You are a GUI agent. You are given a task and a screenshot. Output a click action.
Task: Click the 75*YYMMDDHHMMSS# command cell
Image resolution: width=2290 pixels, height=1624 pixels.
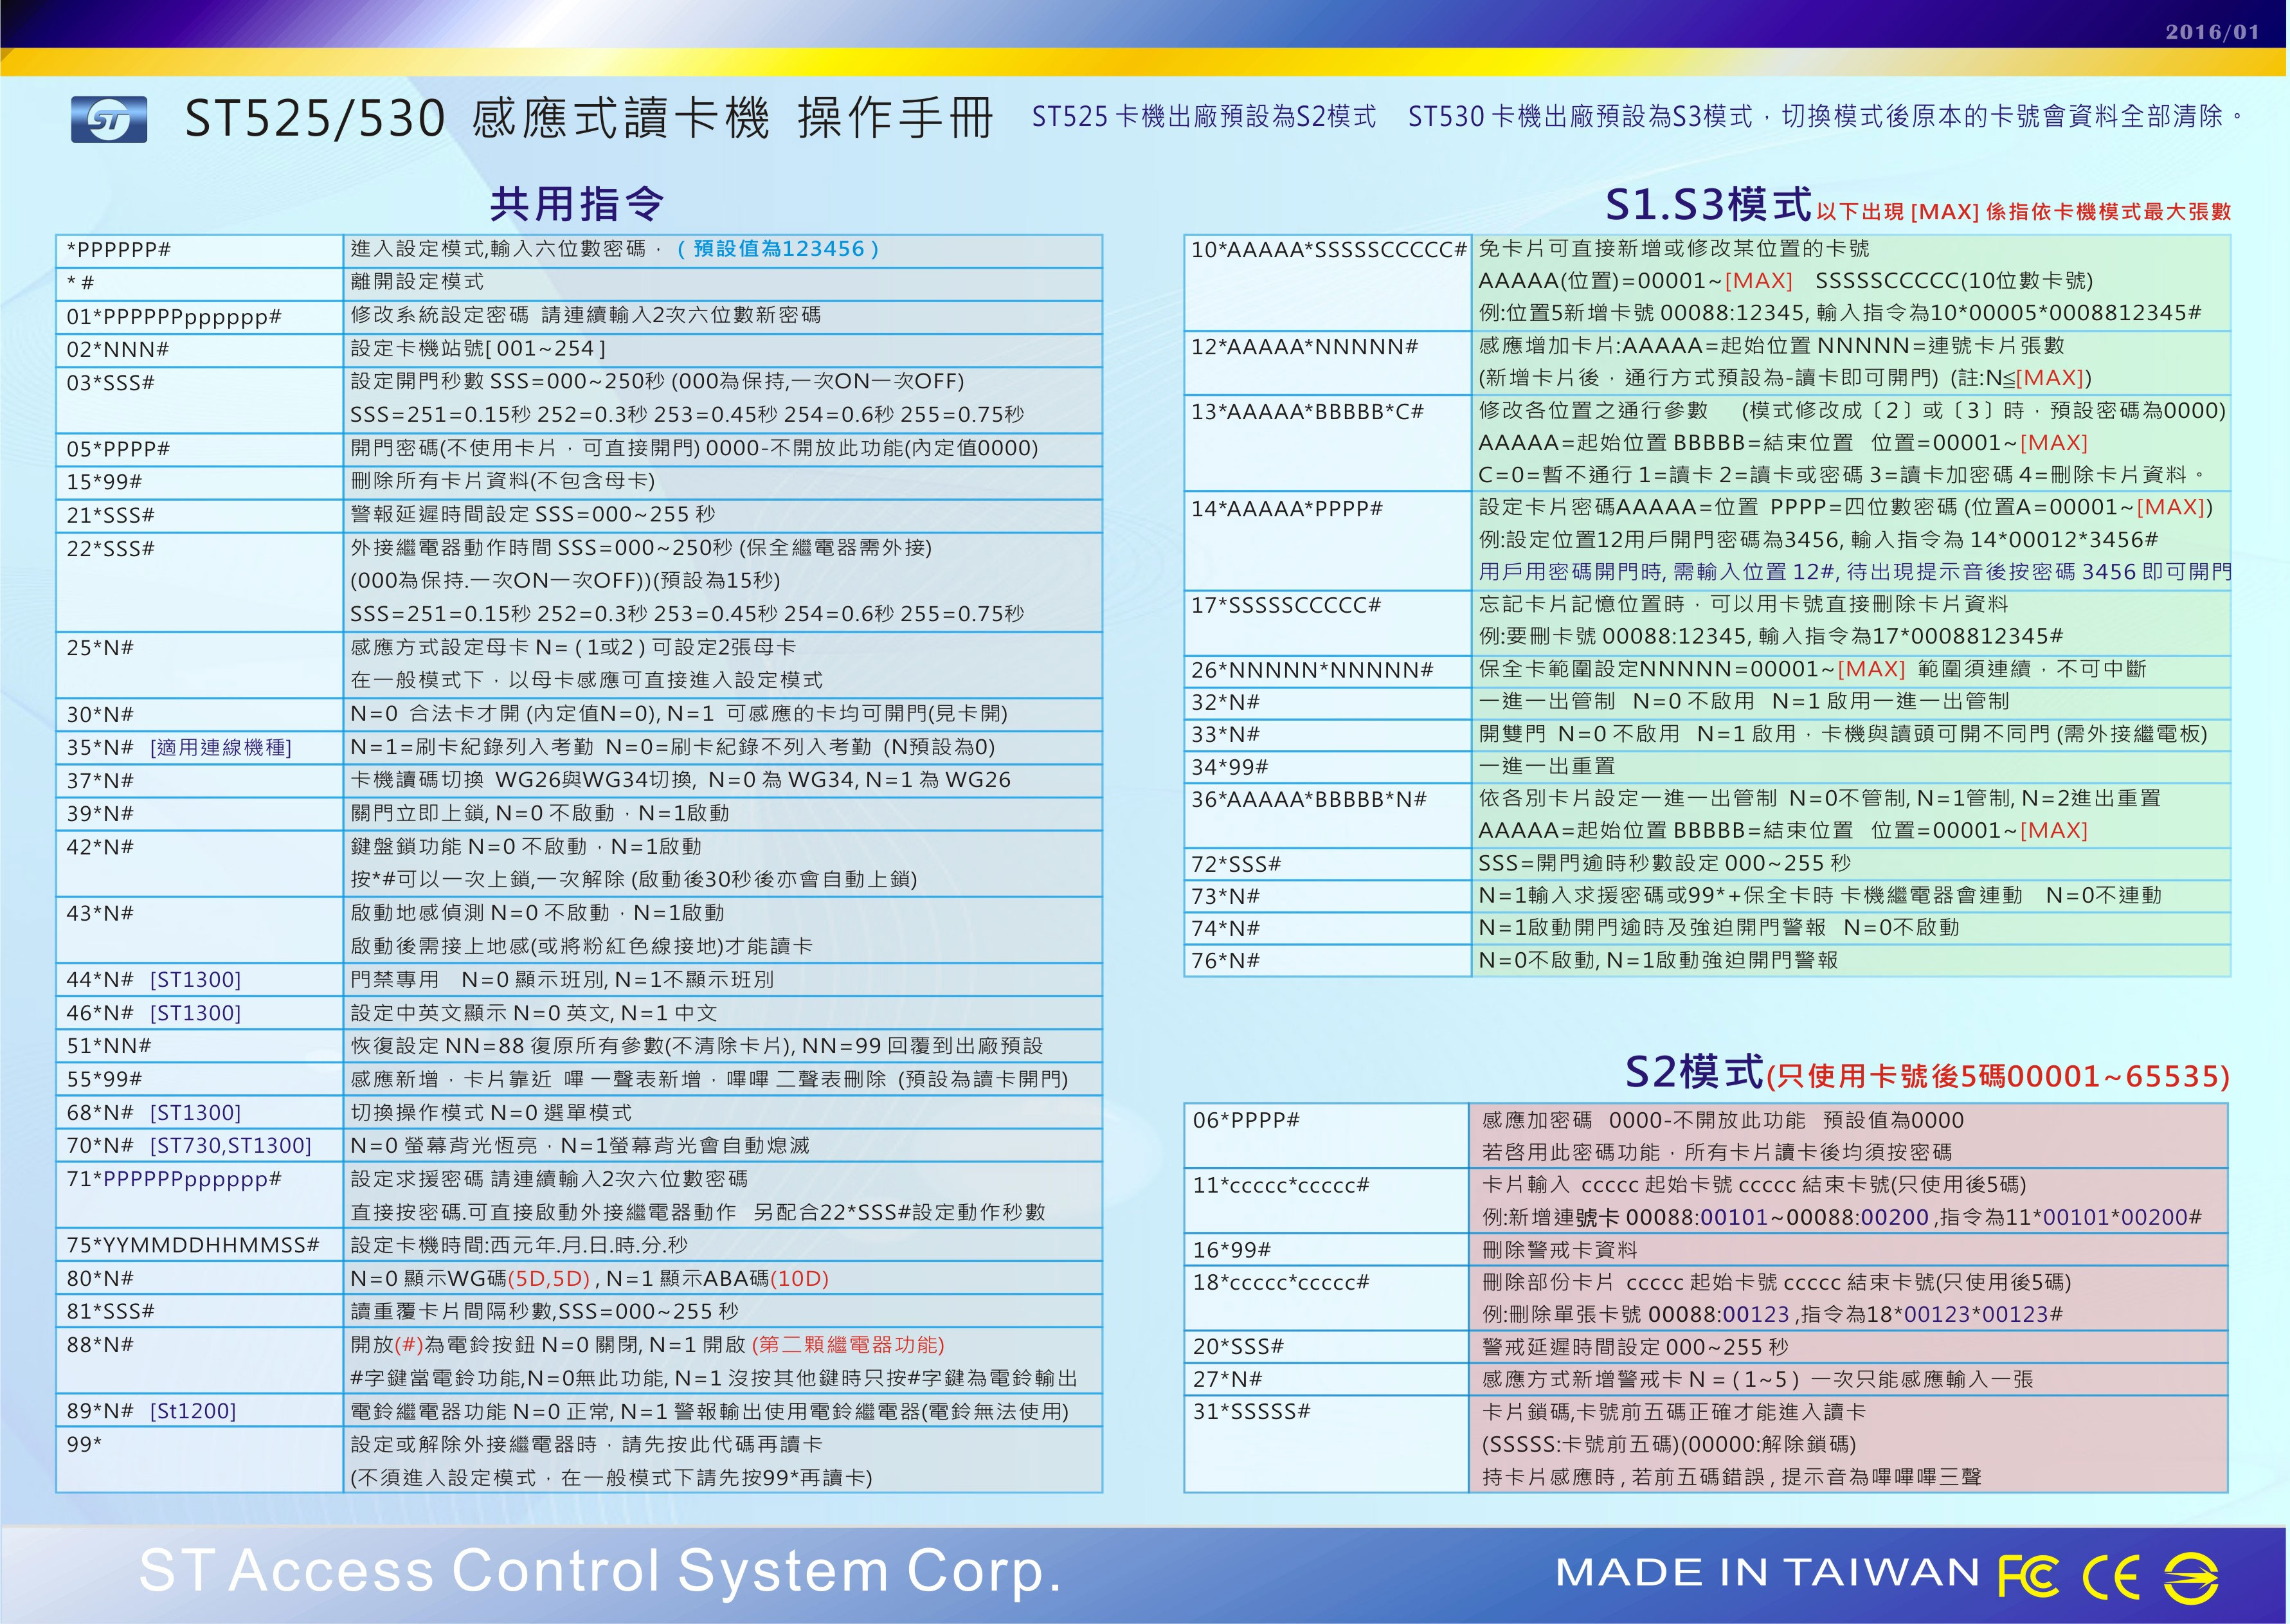pos(200,1245)
